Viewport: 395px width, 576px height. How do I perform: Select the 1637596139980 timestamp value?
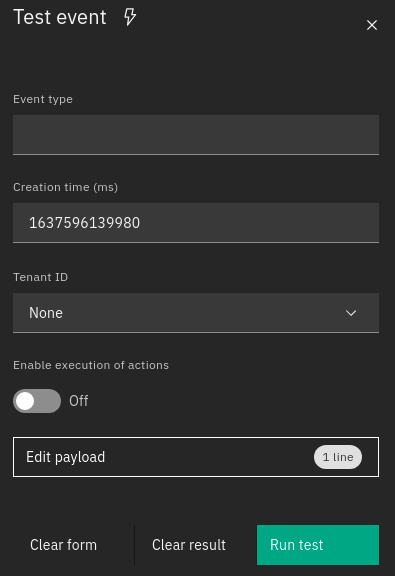click(85, 223)
